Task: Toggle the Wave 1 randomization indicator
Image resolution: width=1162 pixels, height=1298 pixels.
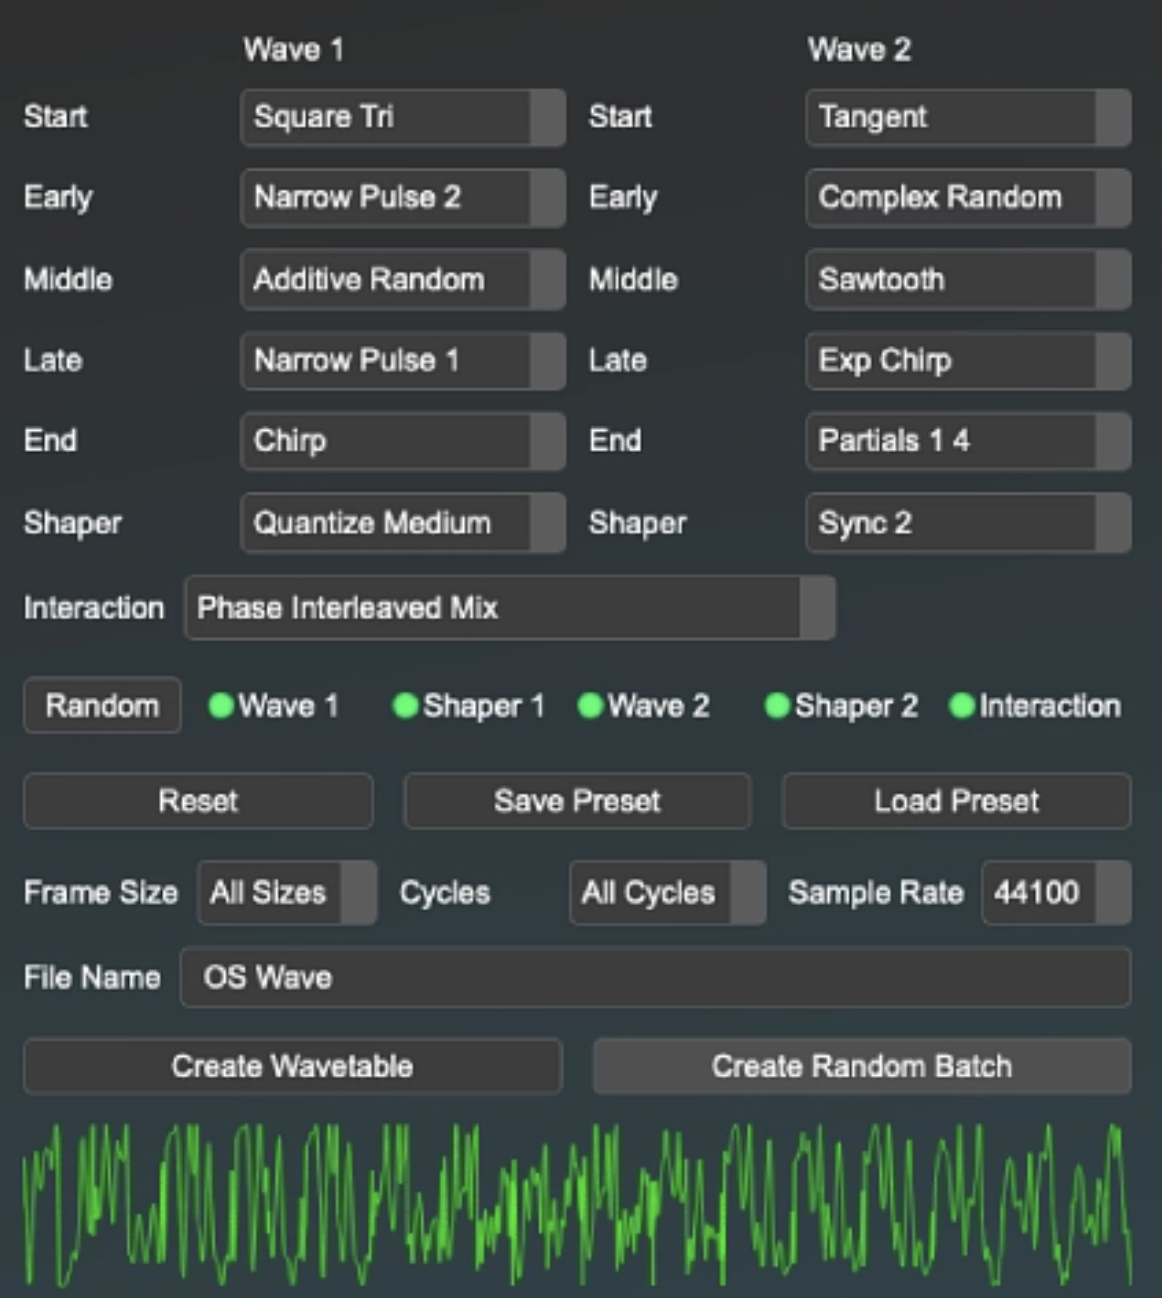Action: click(x=222, y=706)
